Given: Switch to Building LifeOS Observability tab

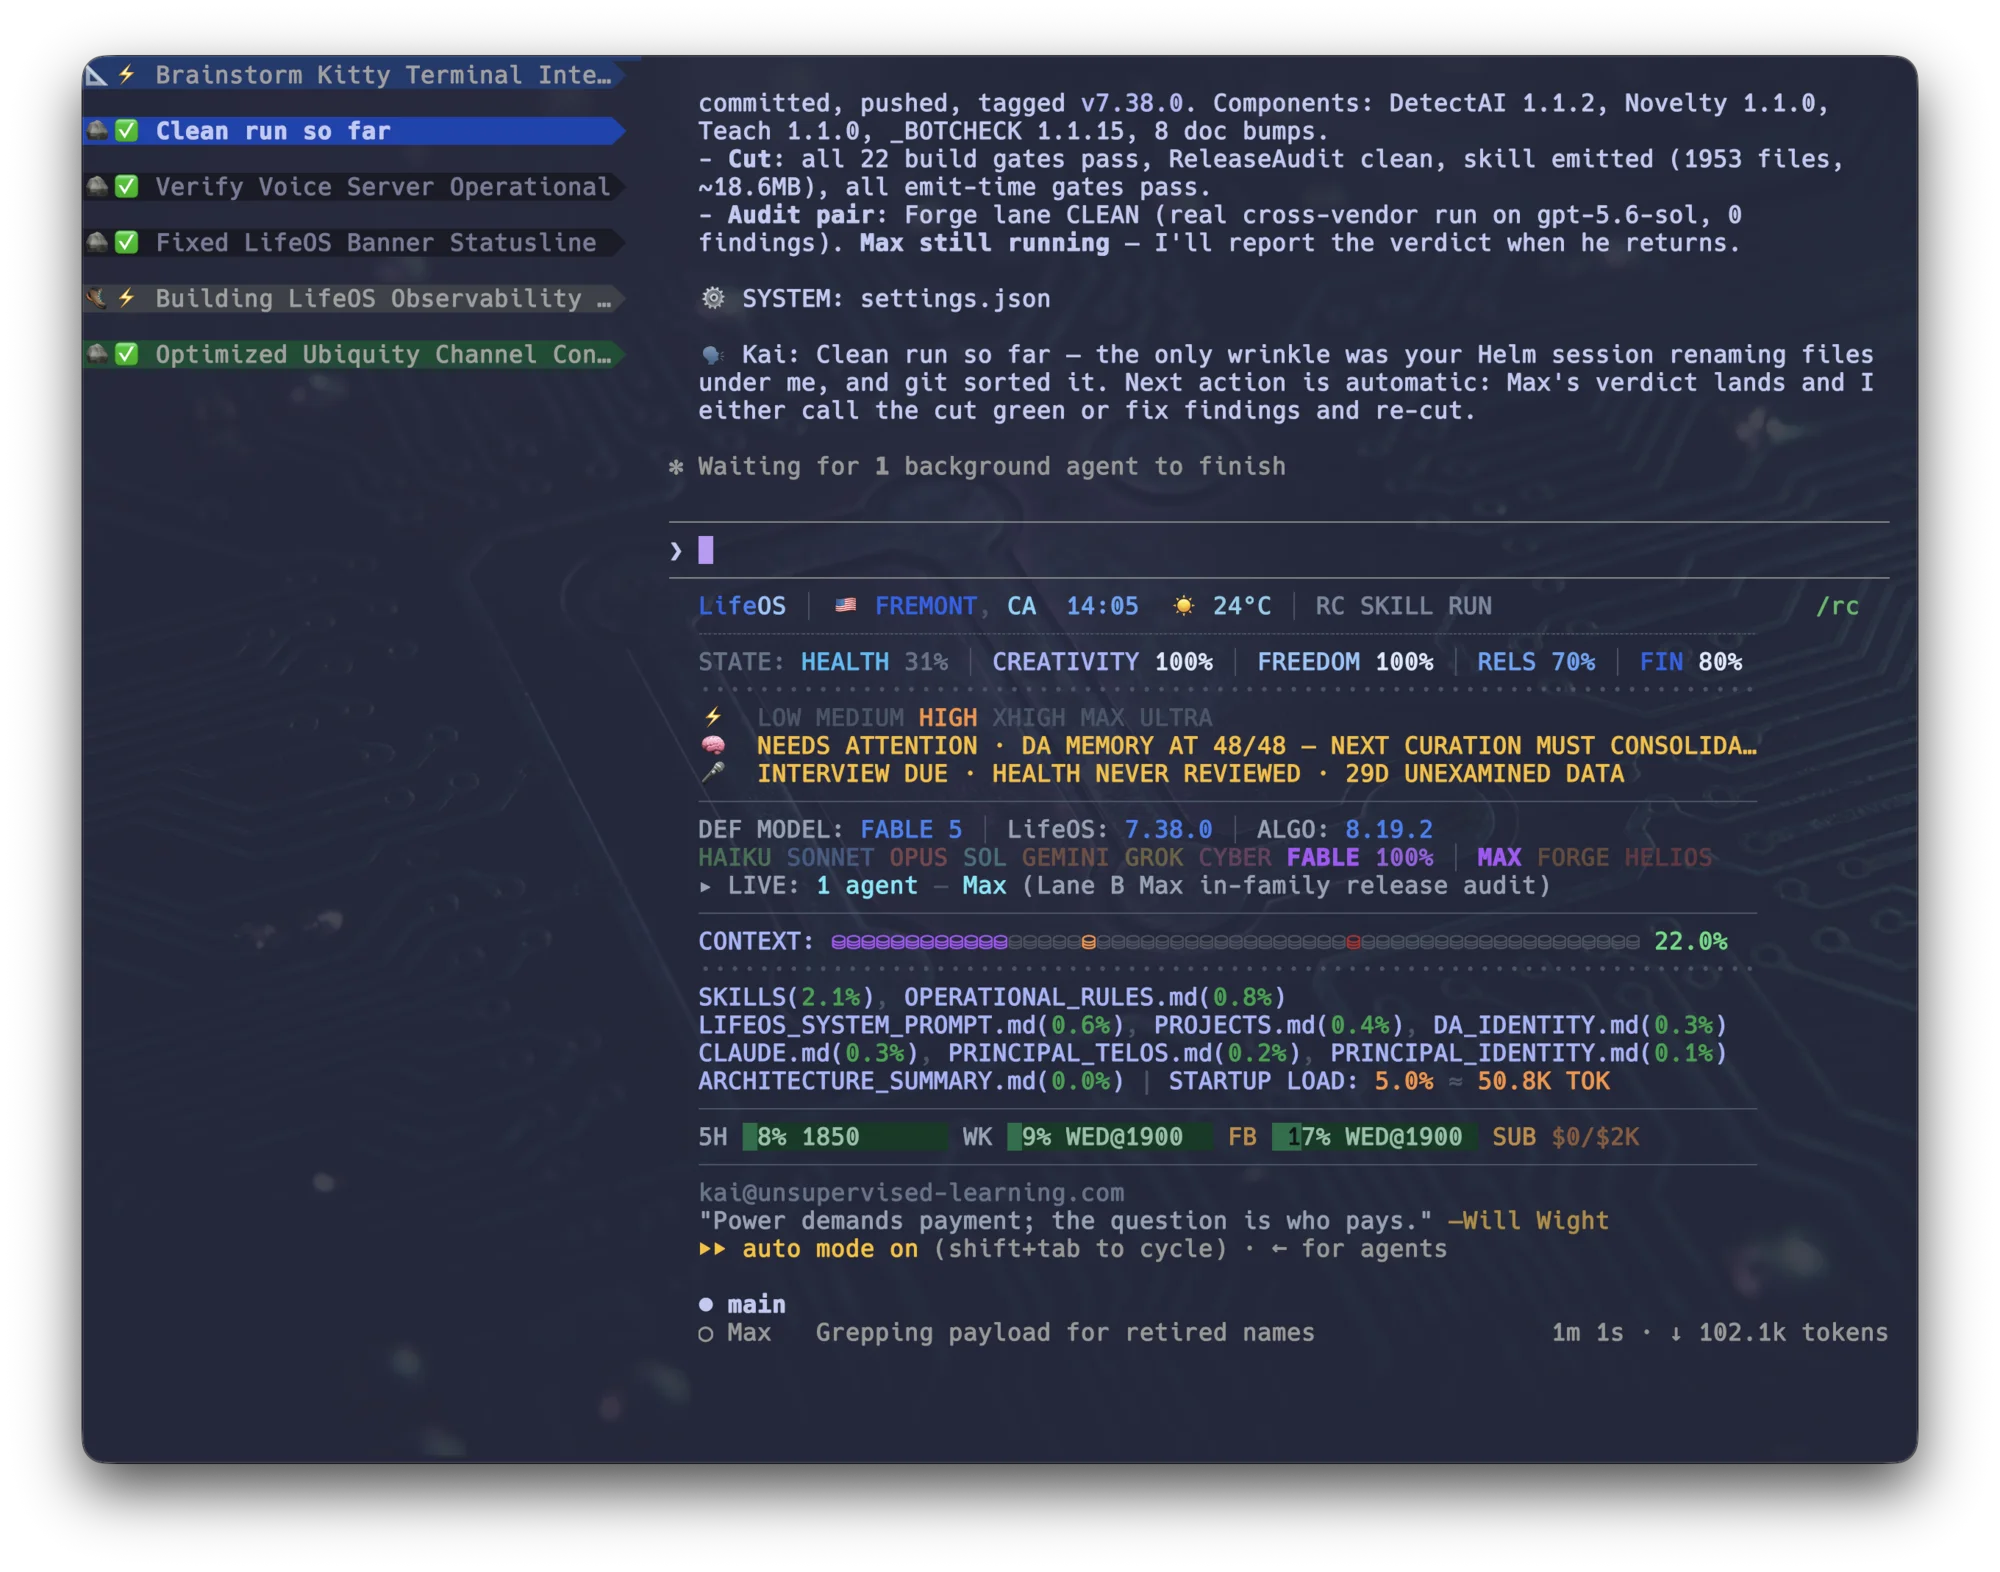Looking at the screenshot, I should [355, 299].
